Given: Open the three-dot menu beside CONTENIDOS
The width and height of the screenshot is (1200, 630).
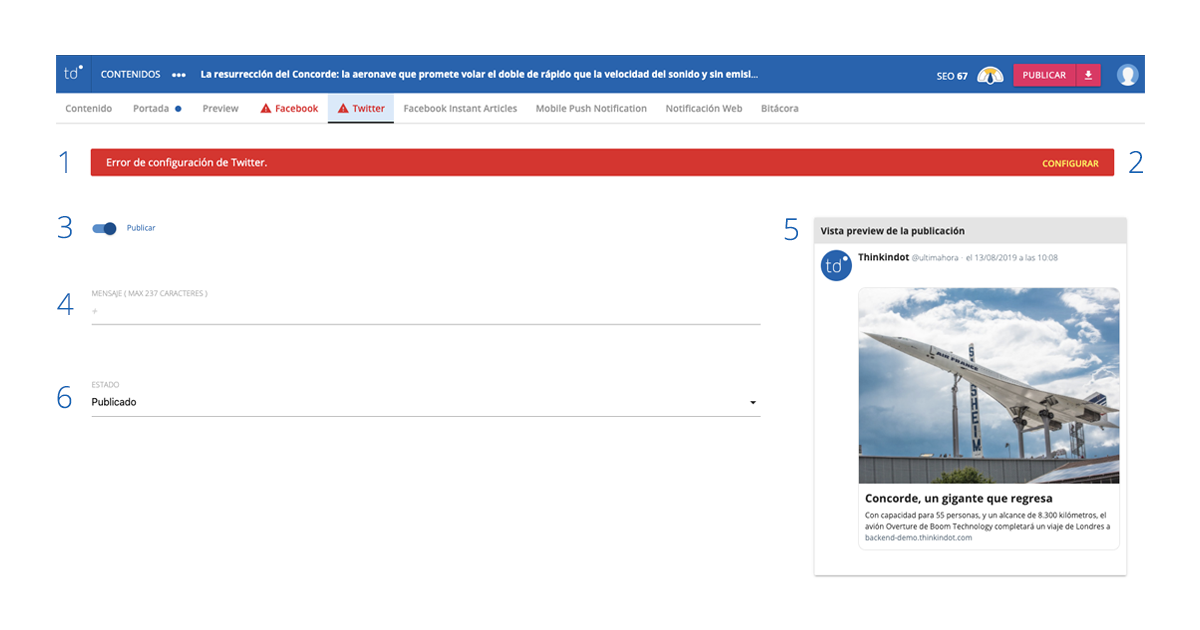Looking at the screenshot, I should click(x=178, y=75).
